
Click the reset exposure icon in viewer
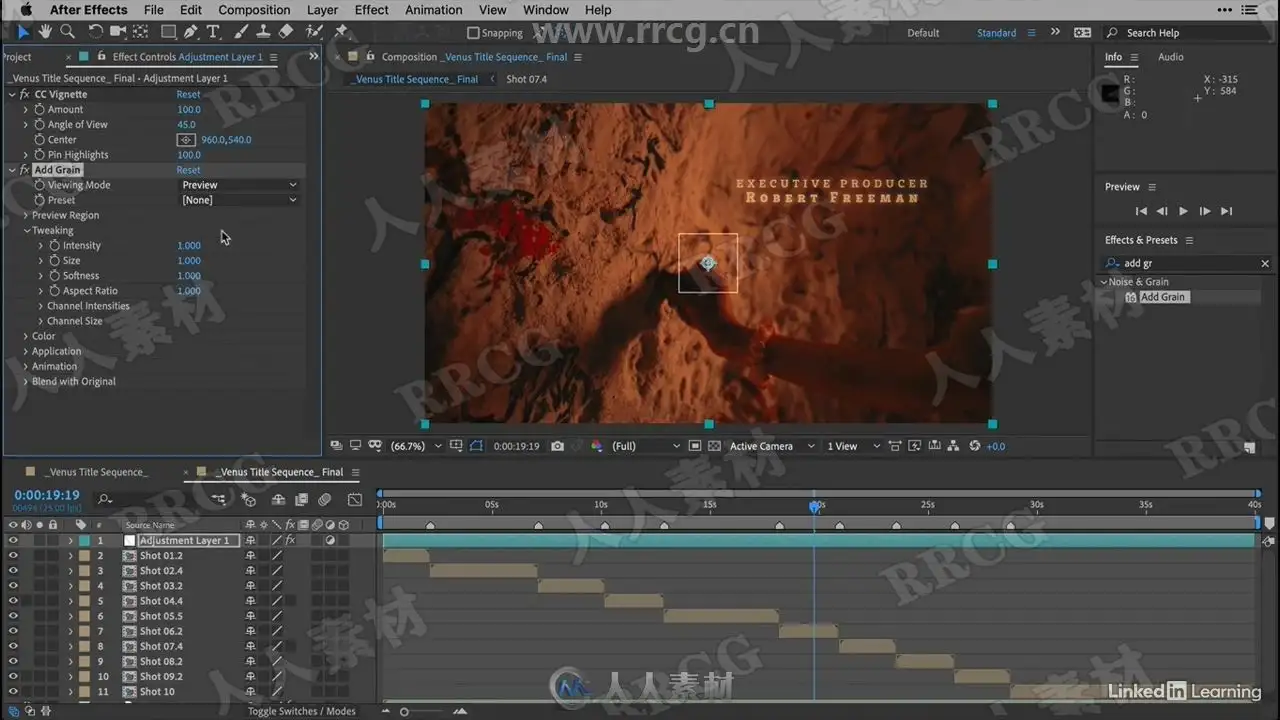[x=975, y=446]
